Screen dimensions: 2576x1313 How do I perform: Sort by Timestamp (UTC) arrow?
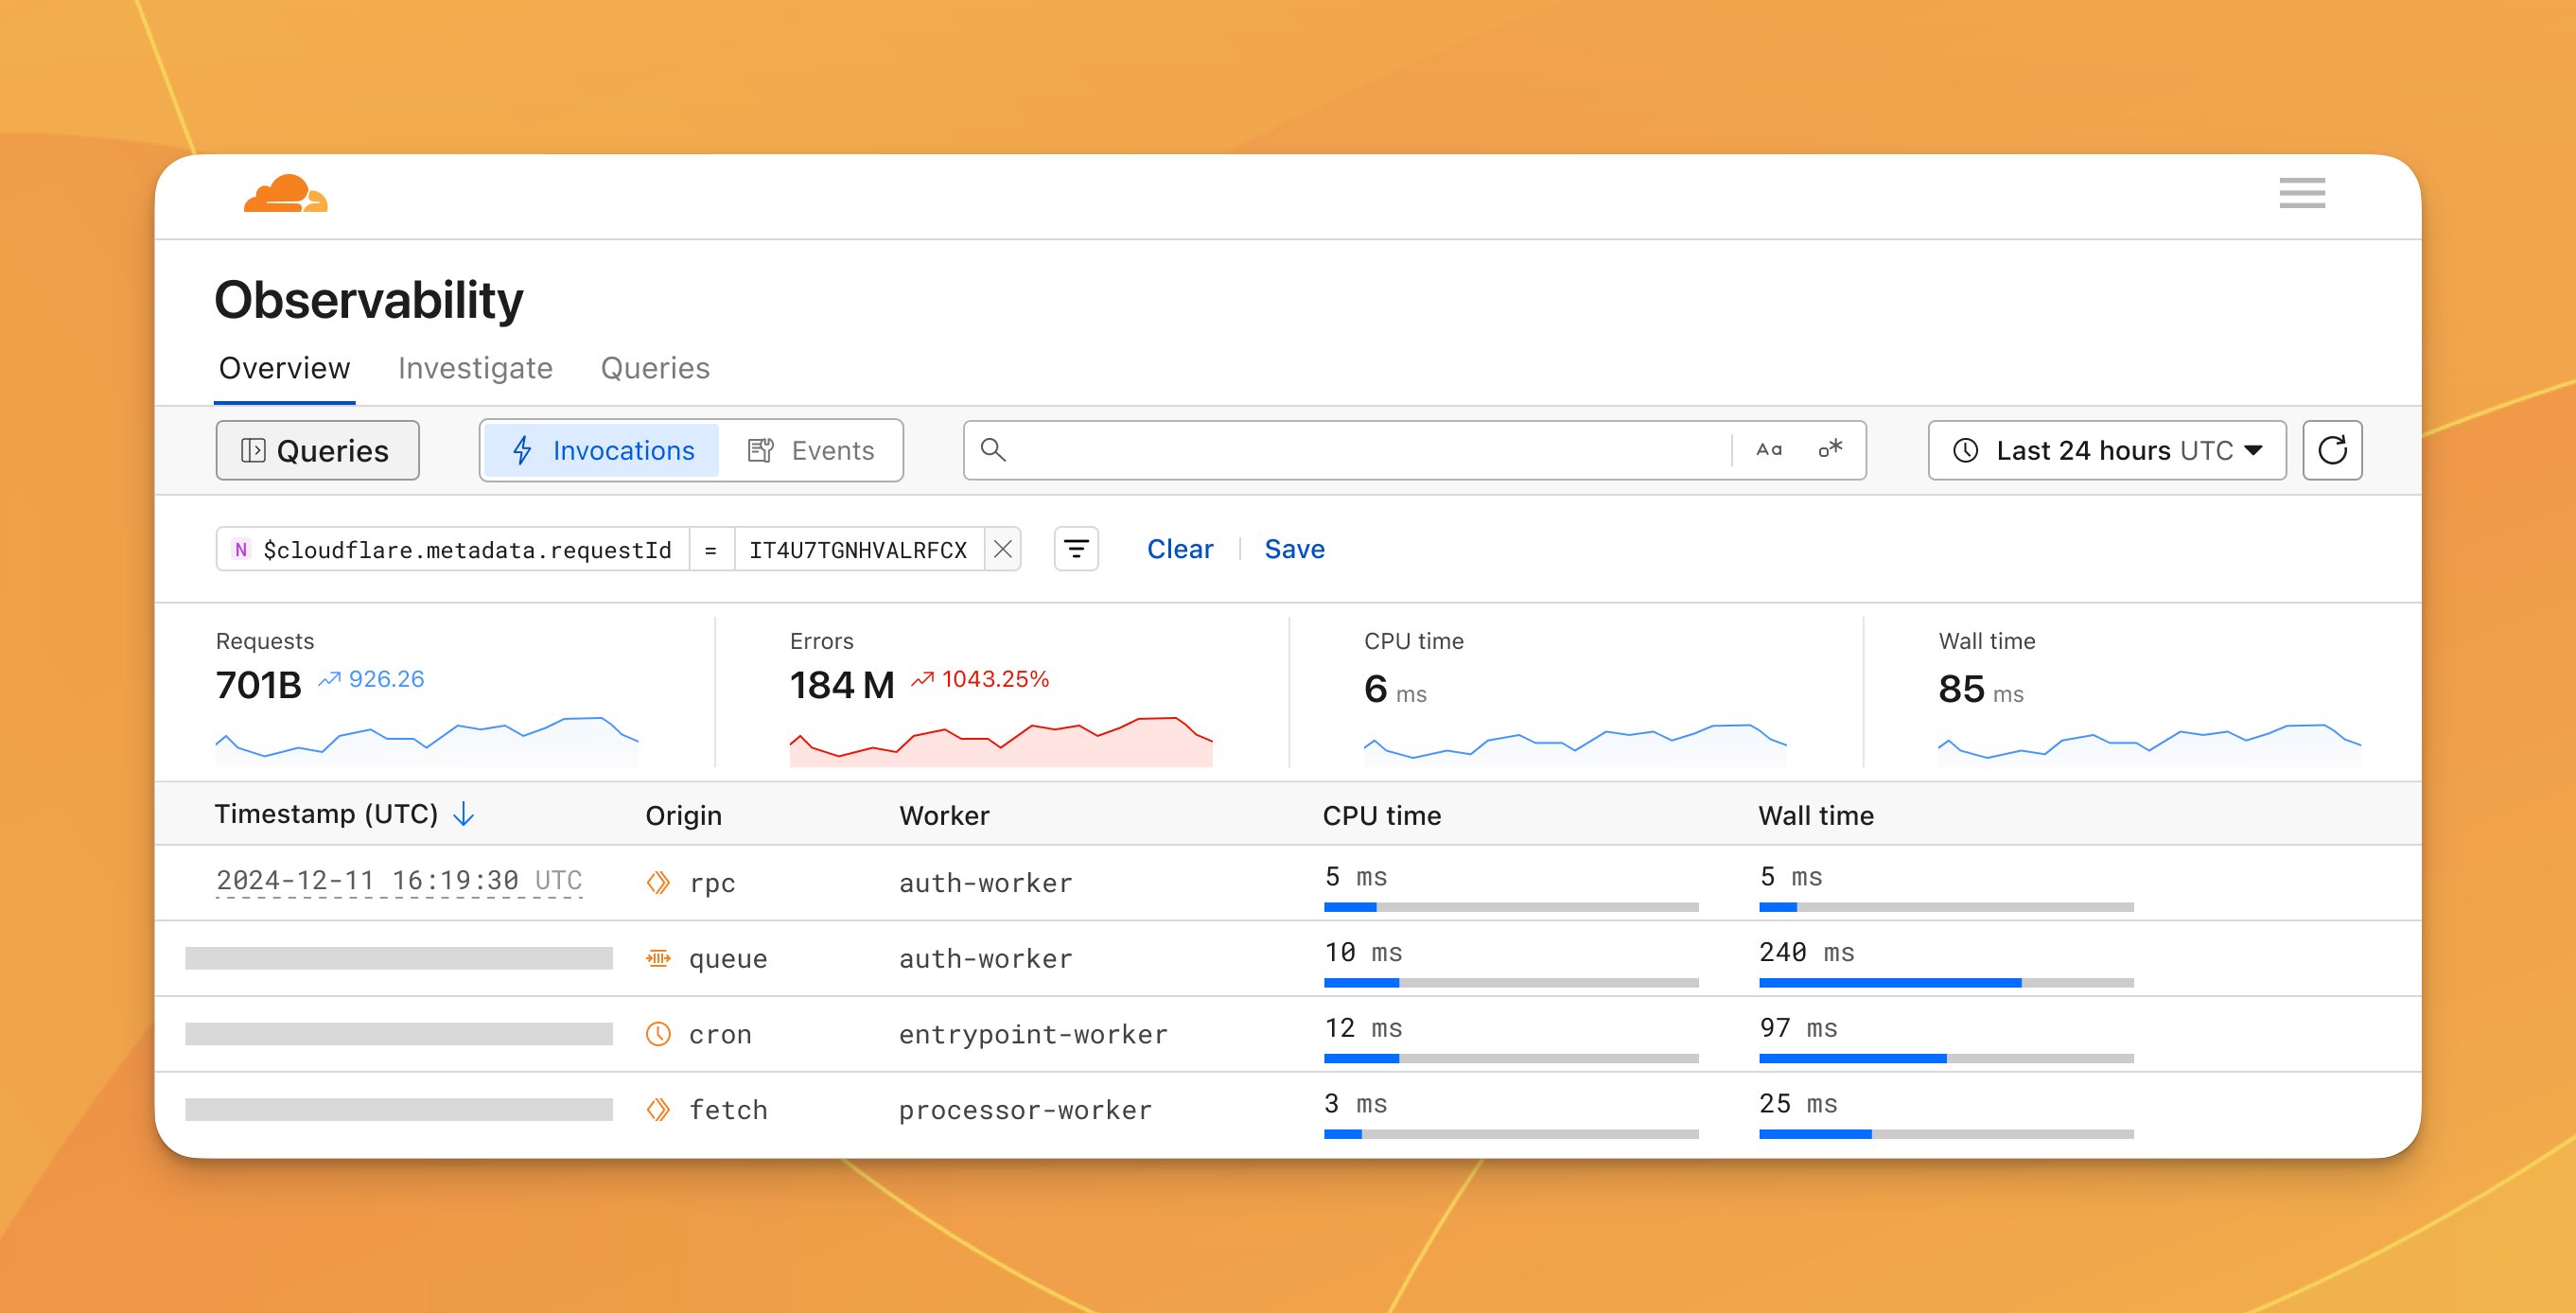(464, 814)
